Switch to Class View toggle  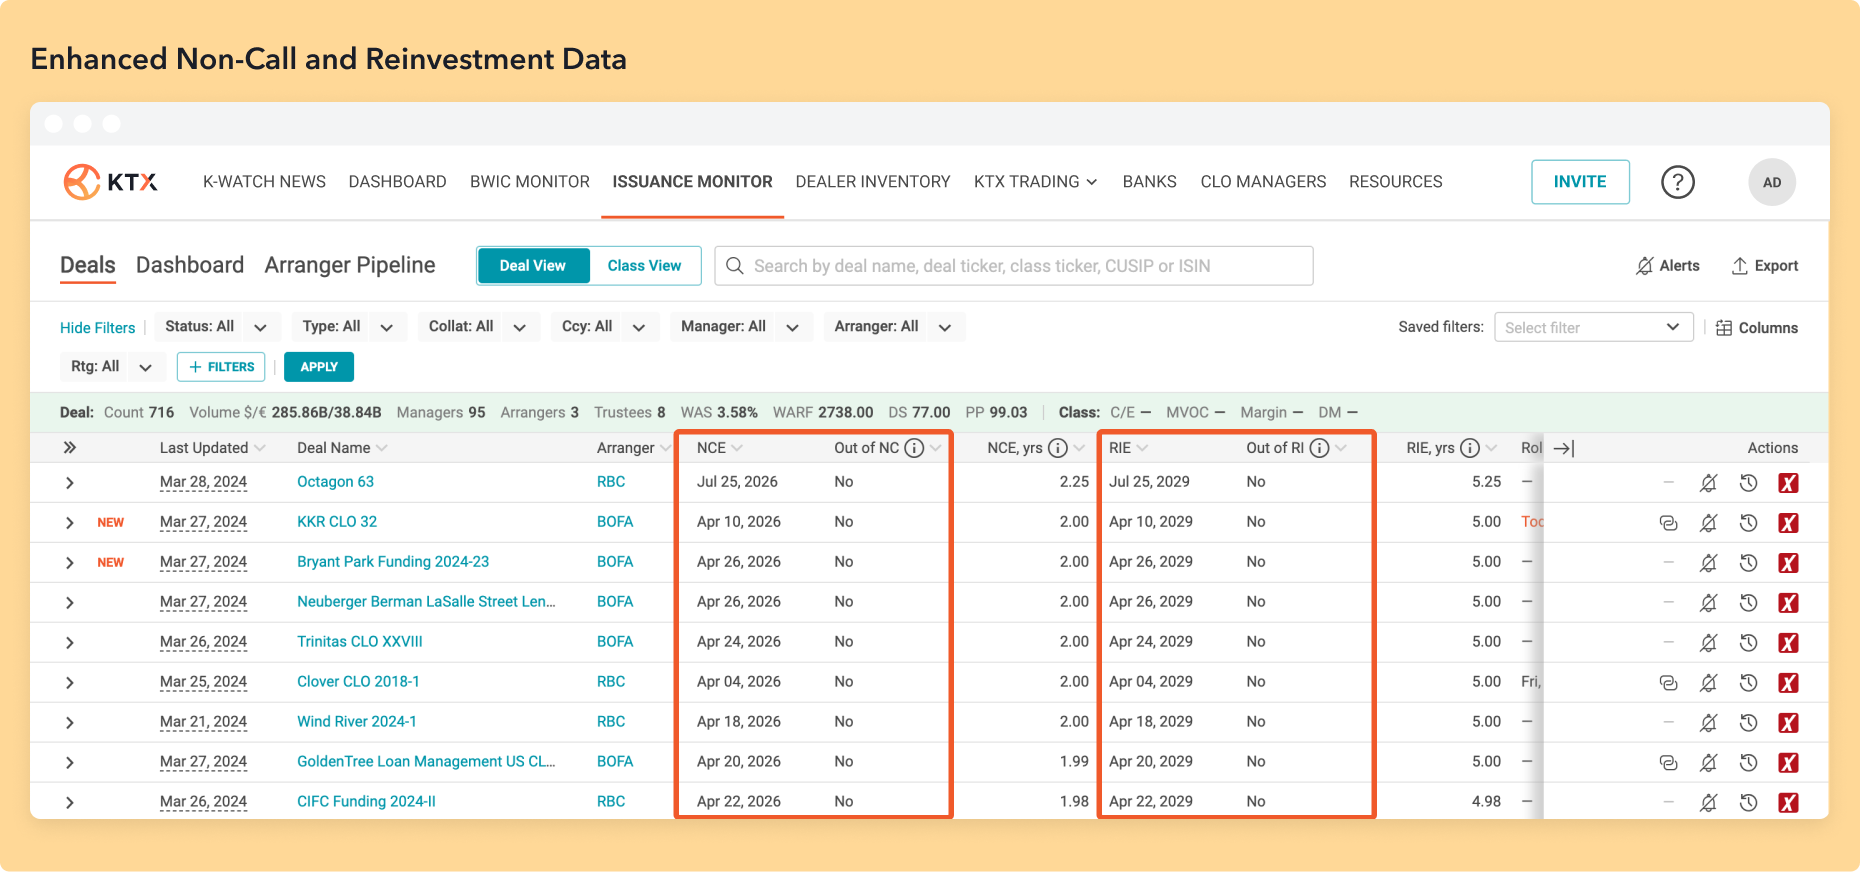pyautogui.click(x=644, y=266)
